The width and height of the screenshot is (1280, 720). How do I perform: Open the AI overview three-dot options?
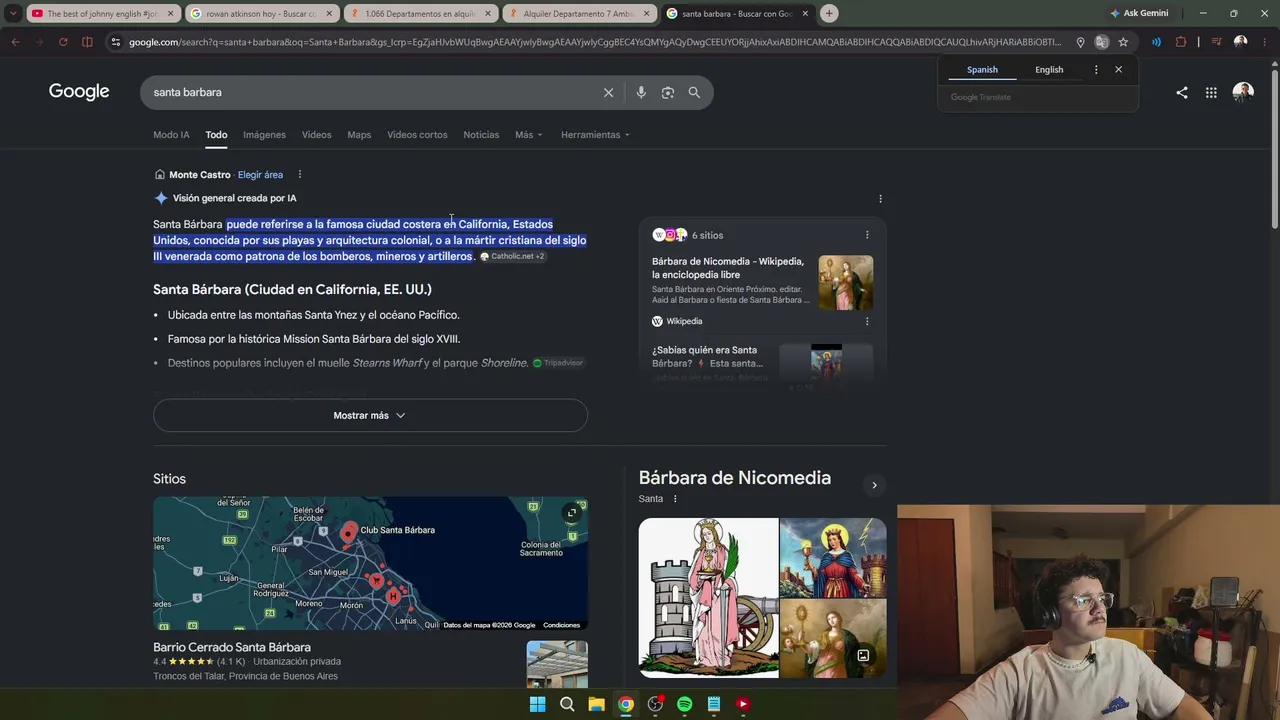[x=880, y=198]
